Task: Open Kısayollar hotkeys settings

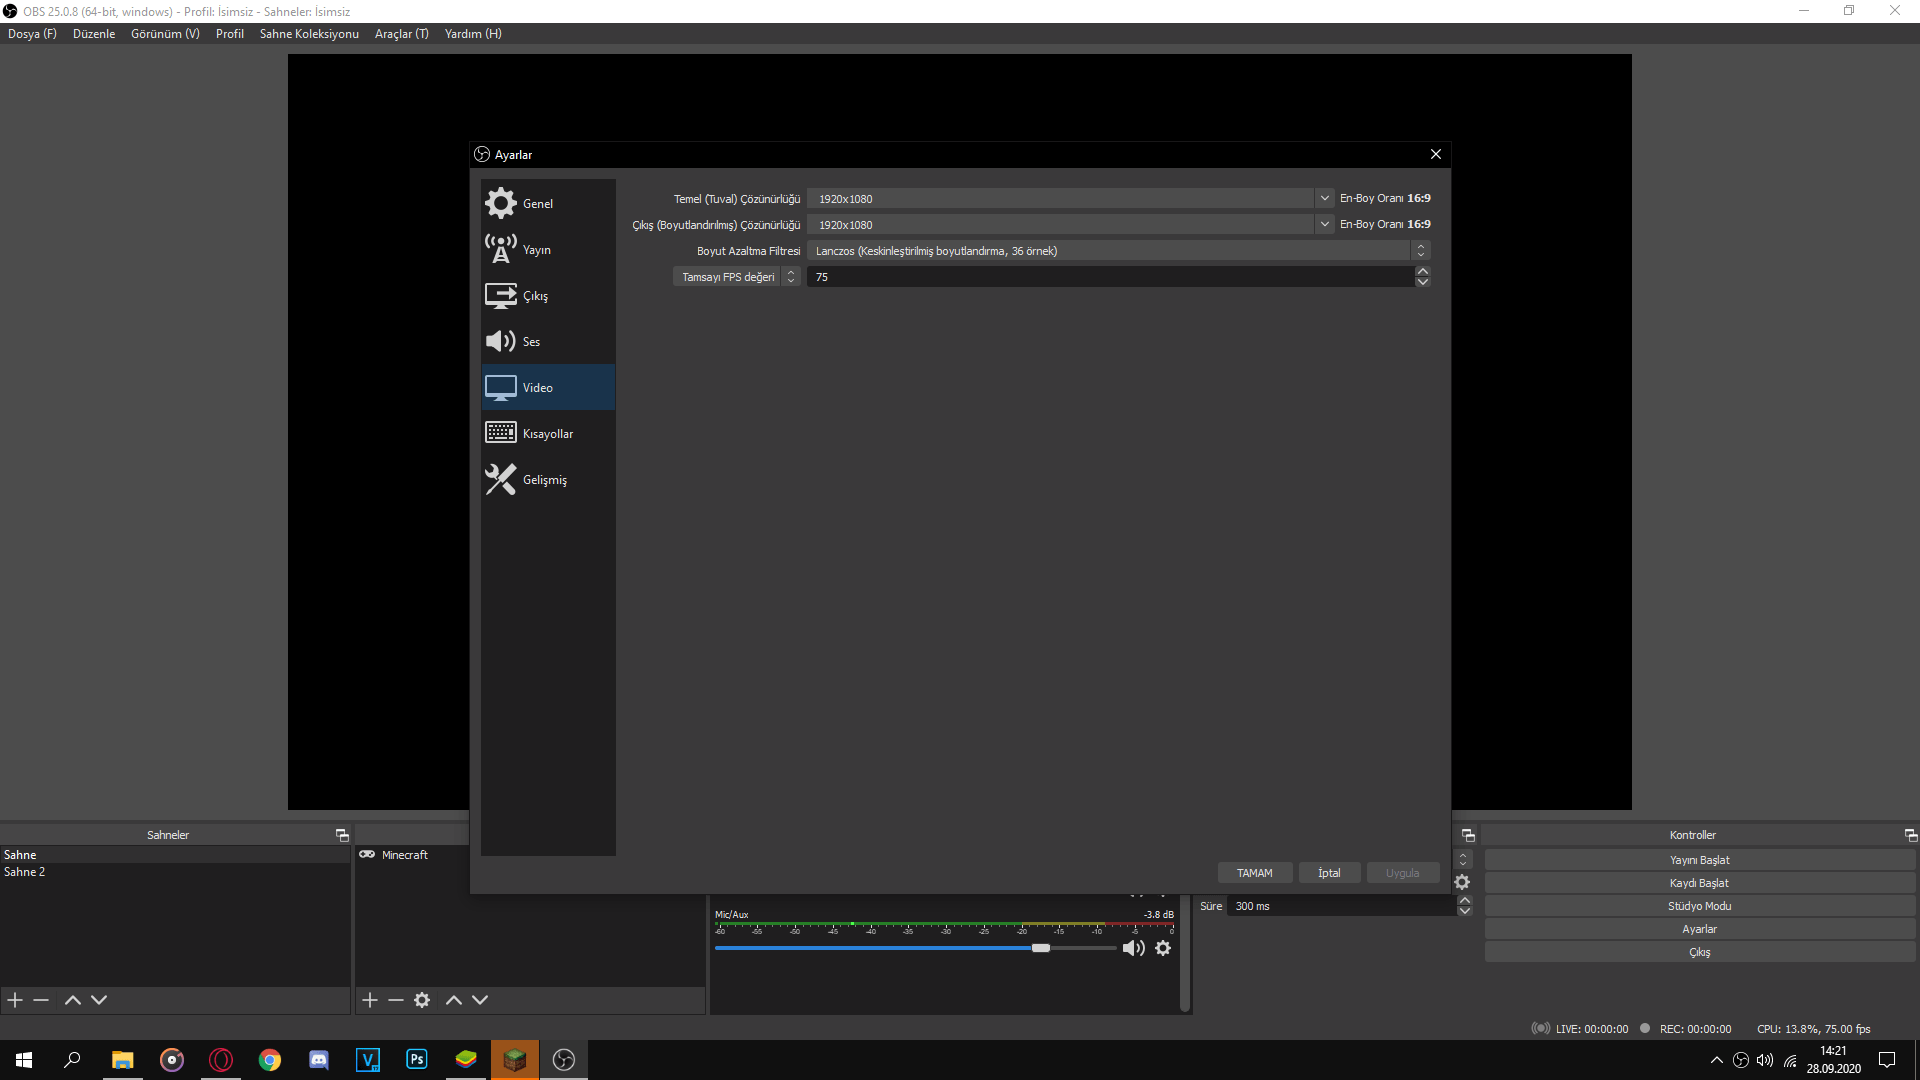Action: pyautogui.click(x=547, y=434)
